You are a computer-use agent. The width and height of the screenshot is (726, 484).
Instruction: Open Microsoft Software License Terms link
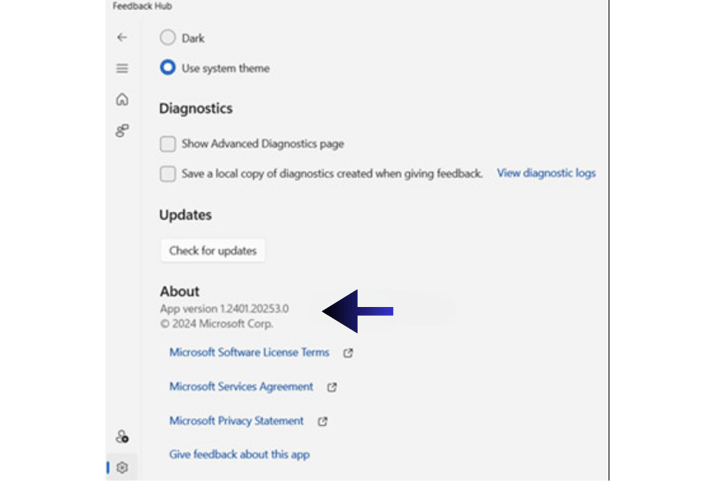[249, 352]
